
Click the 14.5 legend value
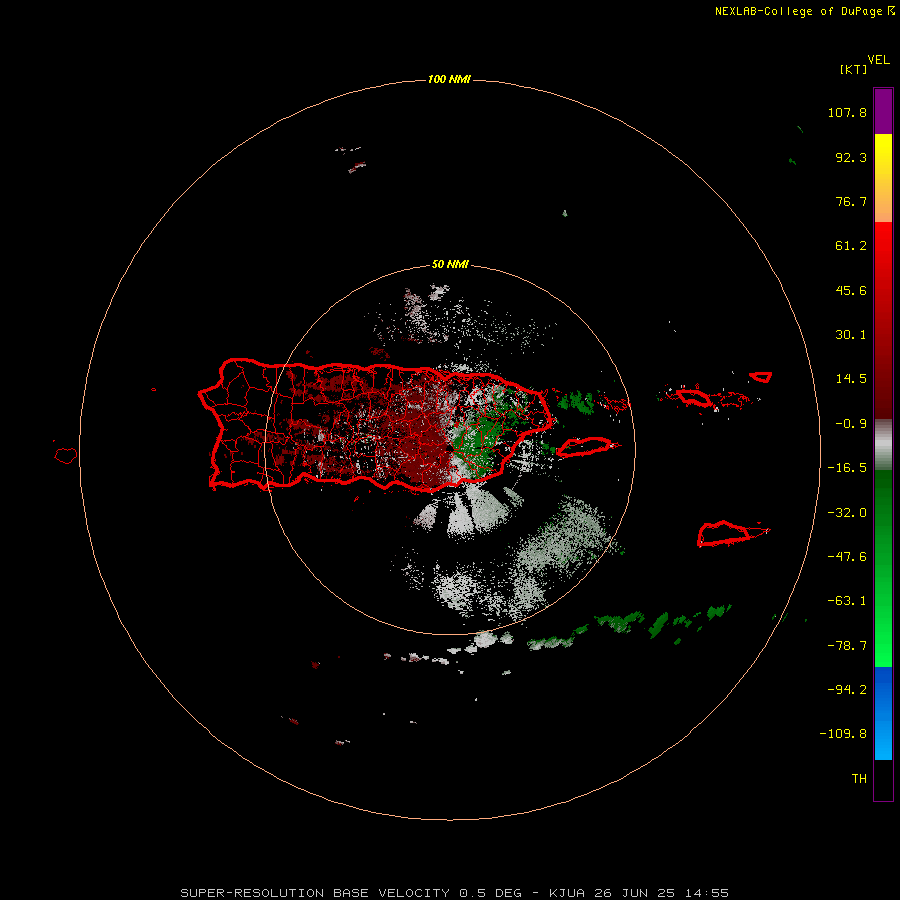851,379
